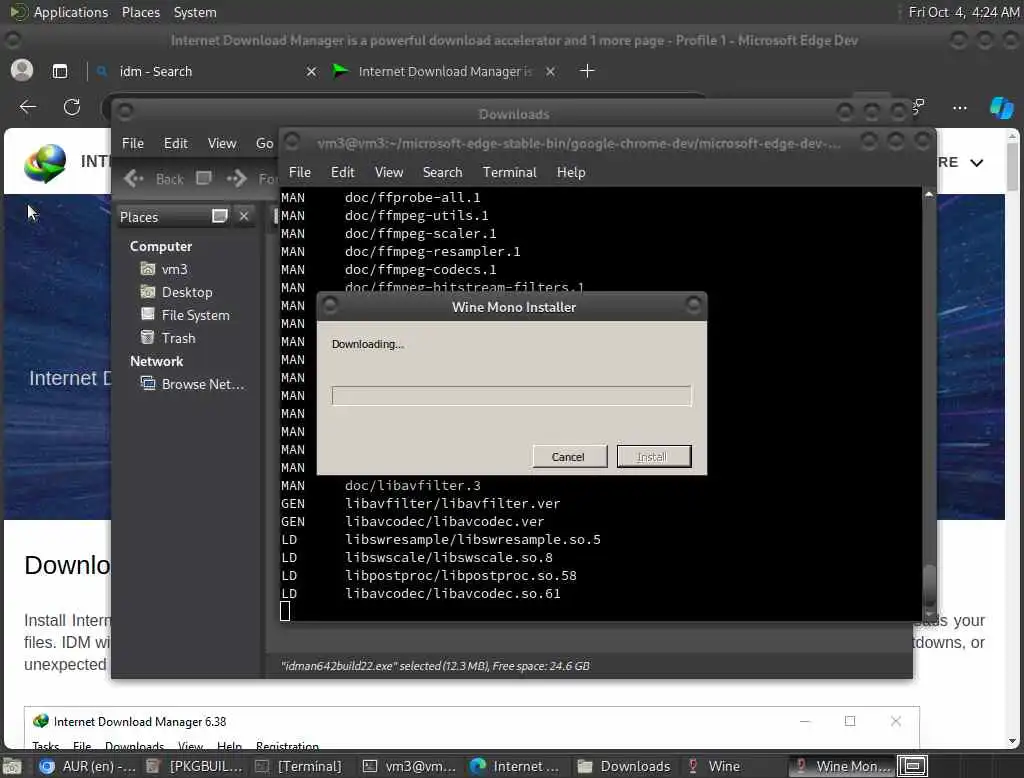The height and width of the screenshot is (778, 1024).
Task: Click the Edge profile avatar icon
Action: tap(22, 71)
